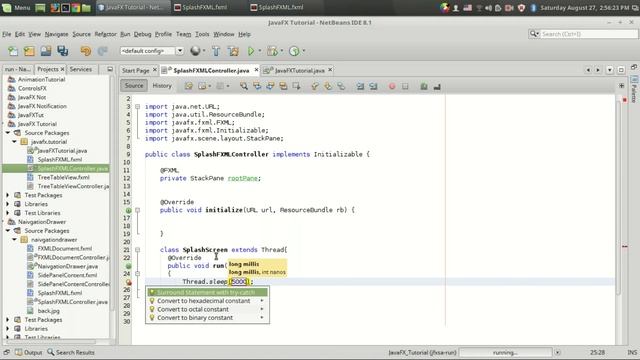640x360 pixels.
Task: Click the running progress bar in status bar
Action: point(505,352)
